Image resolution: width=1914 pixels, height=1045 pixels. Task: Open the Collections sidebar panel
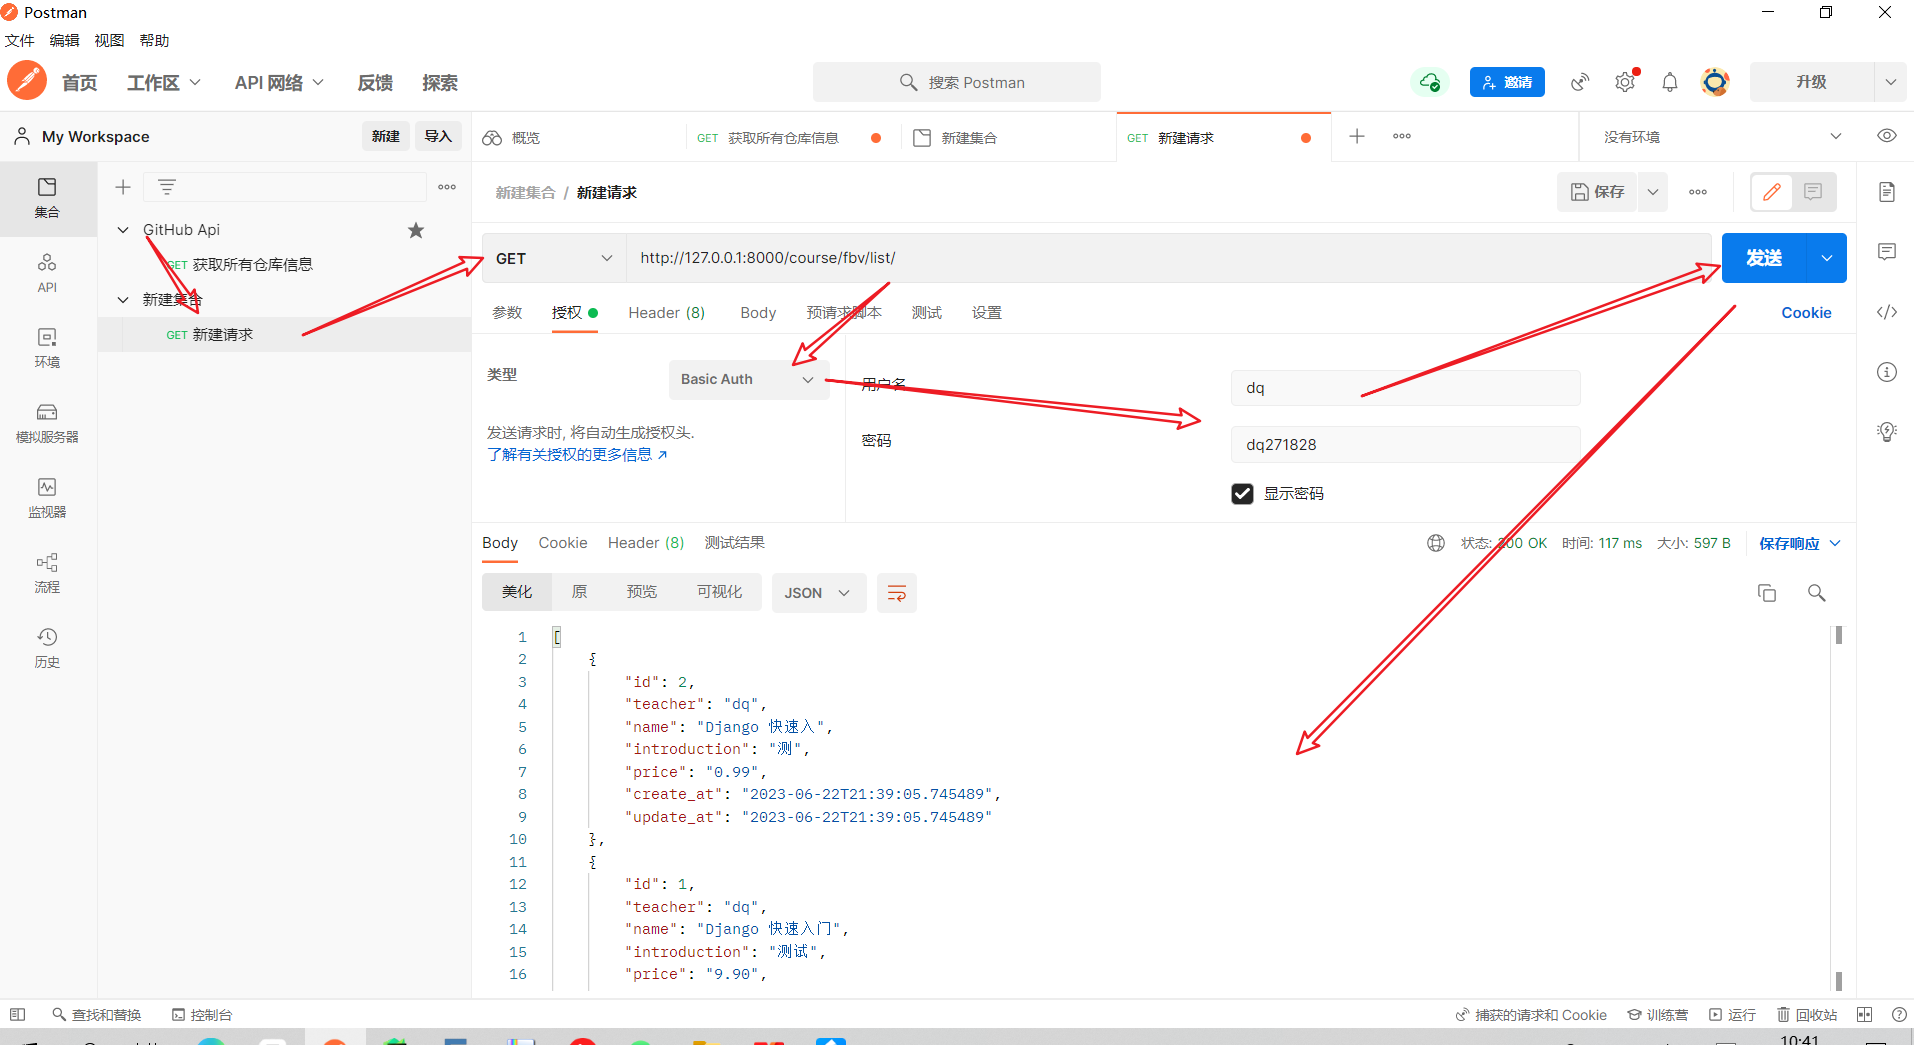[x=47, y=198]
